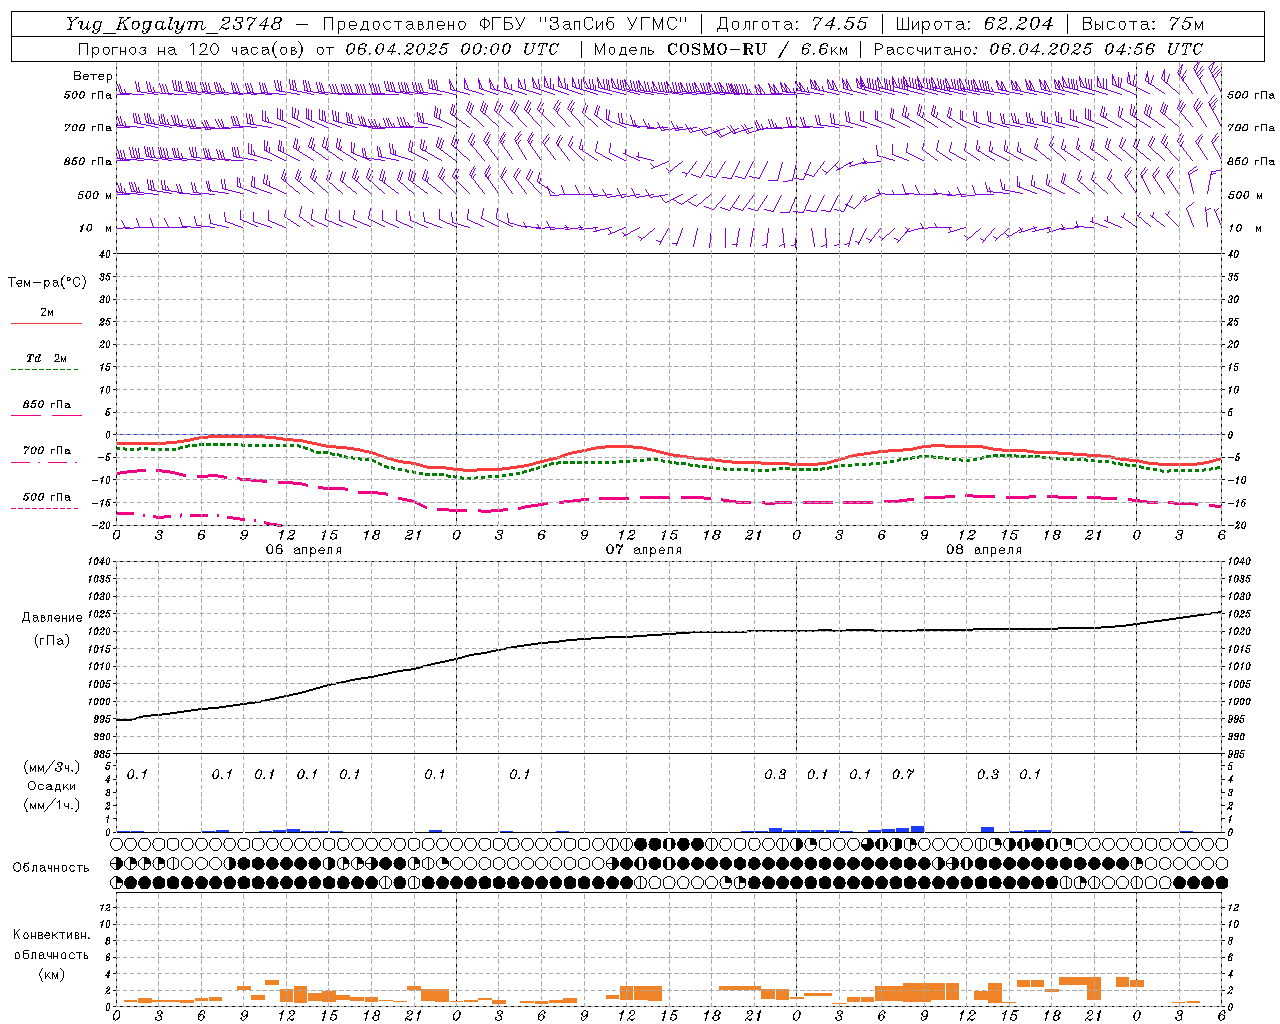1280x1024 pixels.
Task: Click the station title Yug_Kogalym_23748
Action: [174, 24]
